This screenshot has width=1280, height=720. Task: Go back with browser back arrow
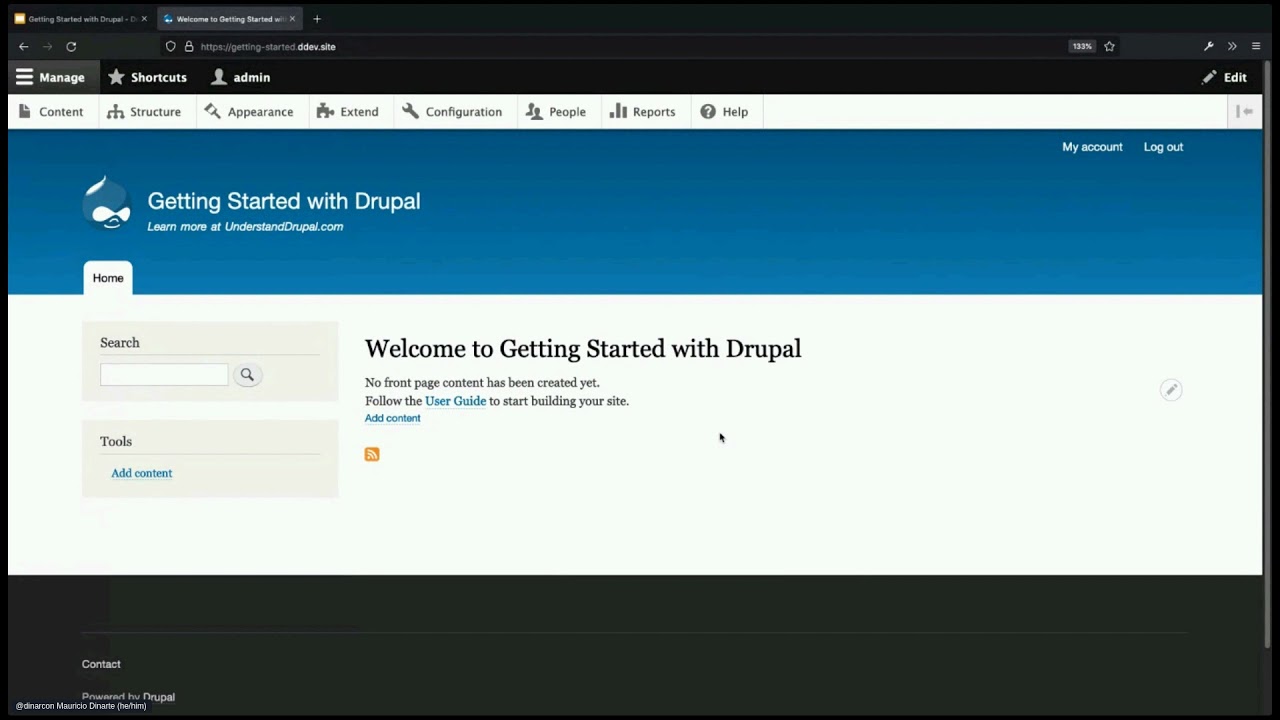click(x=24, y=46)
